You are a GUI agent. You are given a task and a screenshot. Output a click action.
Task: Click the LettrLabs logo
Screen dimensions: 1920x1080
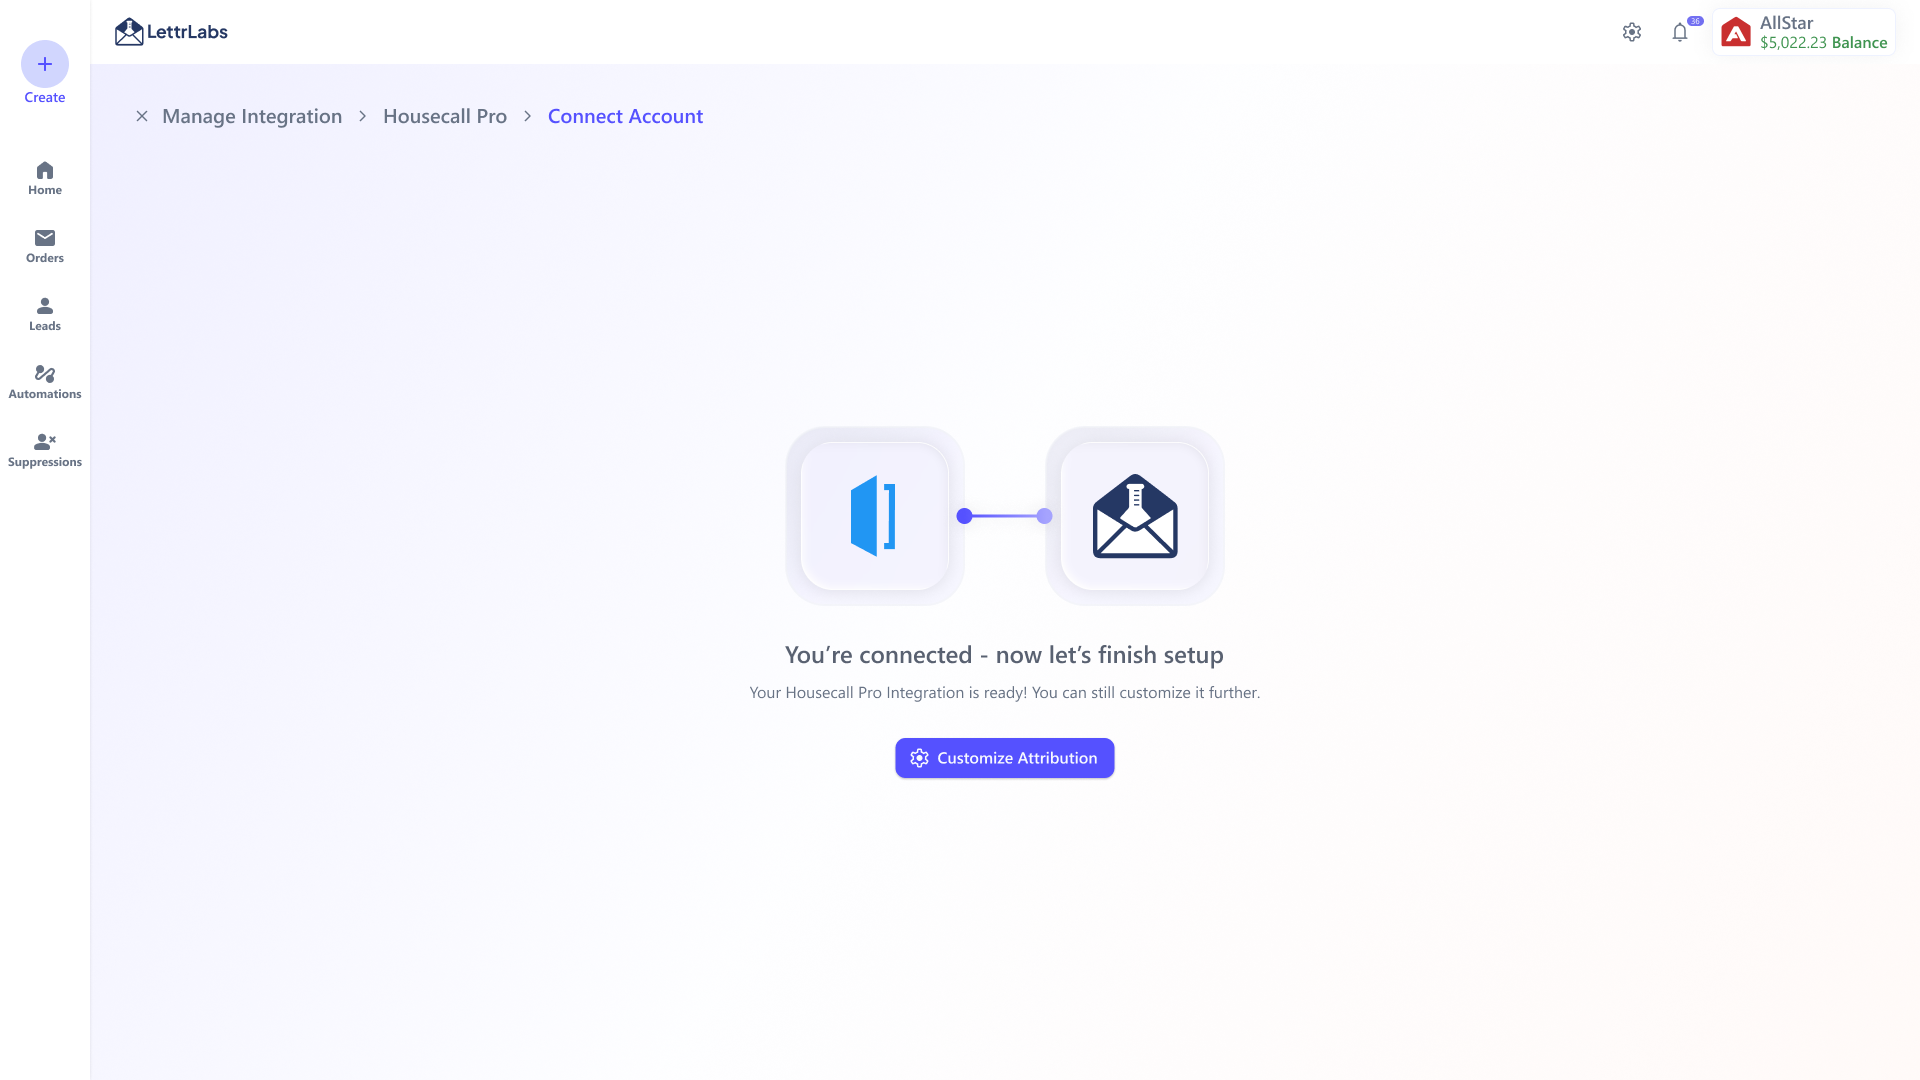171,32
